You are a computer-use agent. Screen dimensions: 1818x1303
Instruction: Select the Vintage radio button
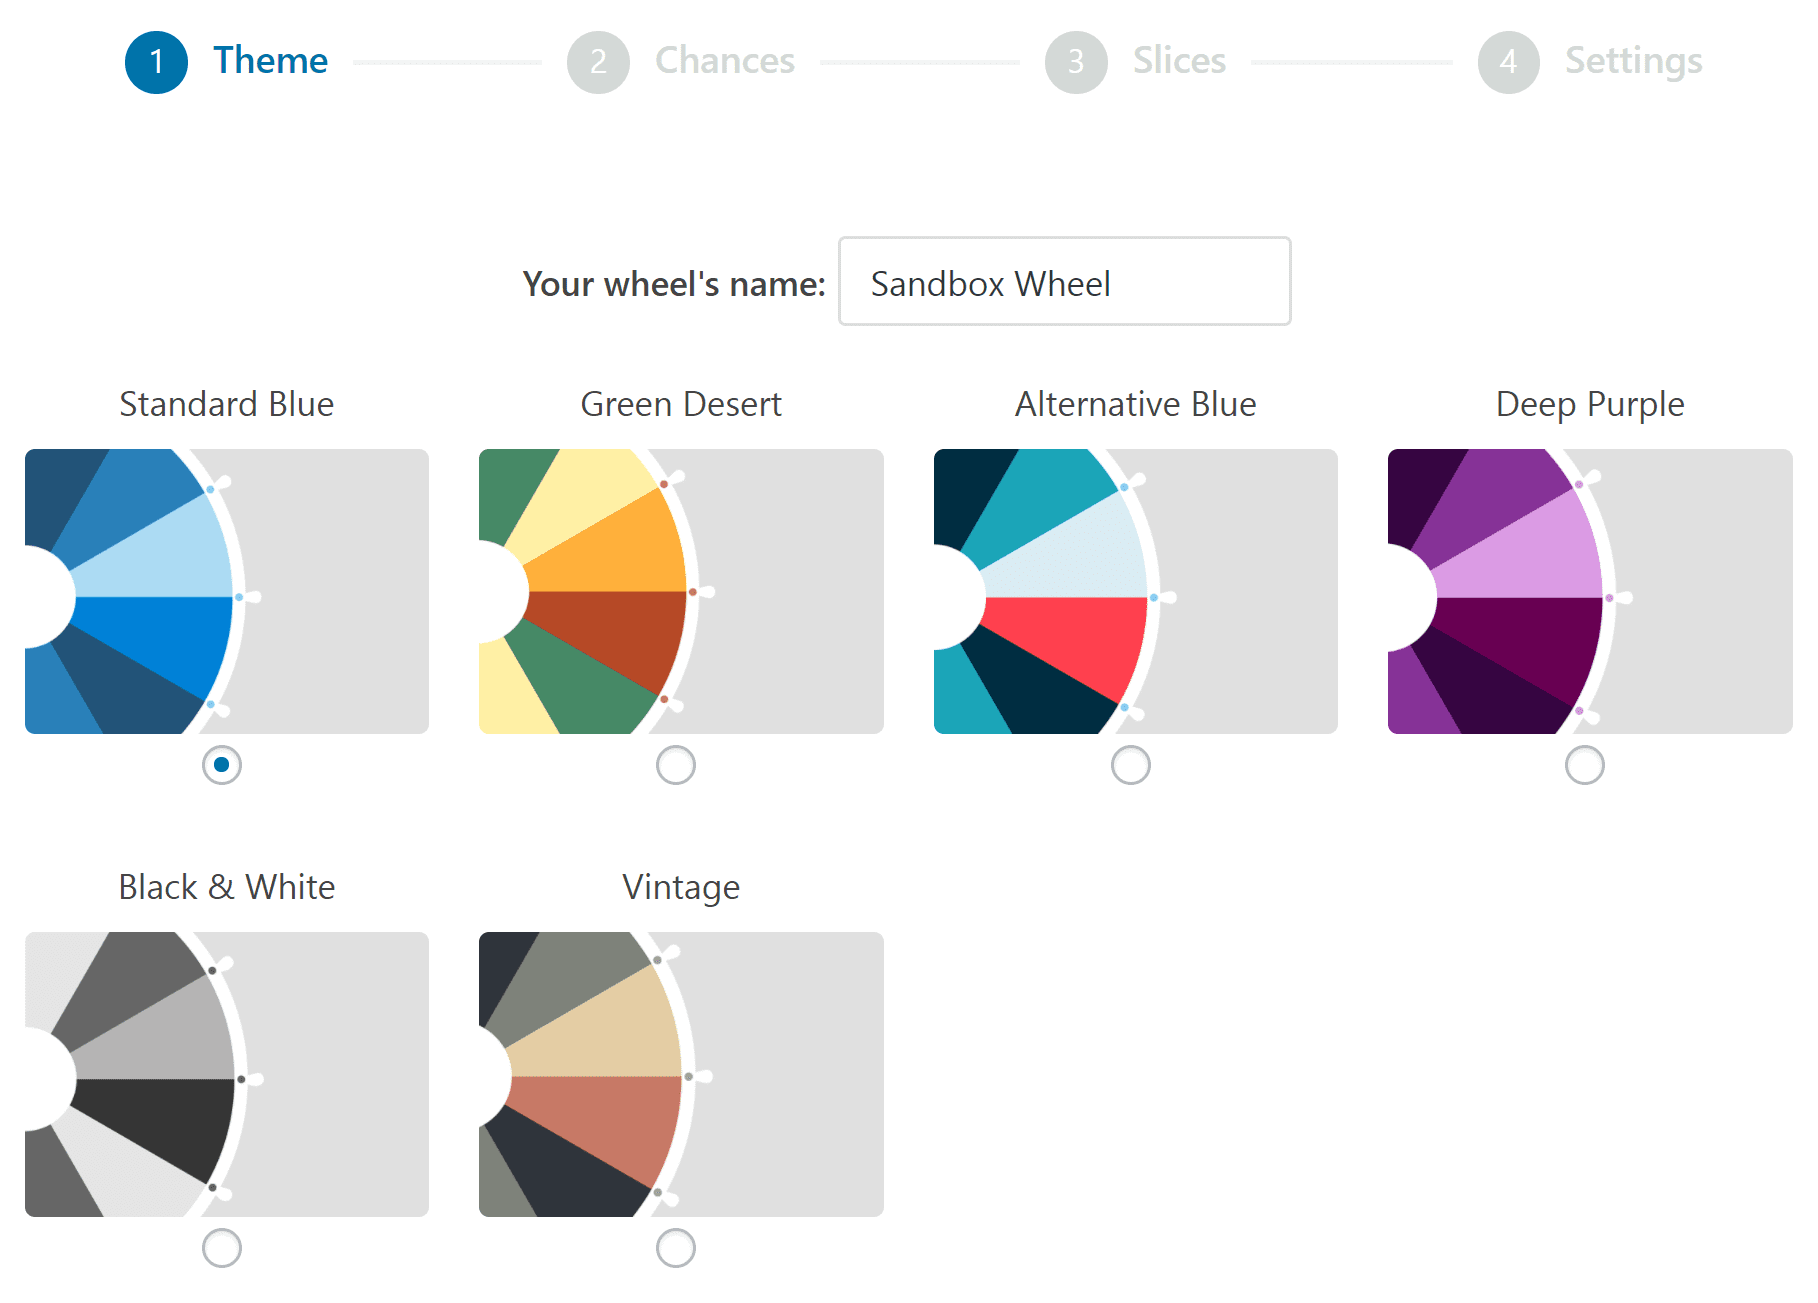coord(676,1248)
